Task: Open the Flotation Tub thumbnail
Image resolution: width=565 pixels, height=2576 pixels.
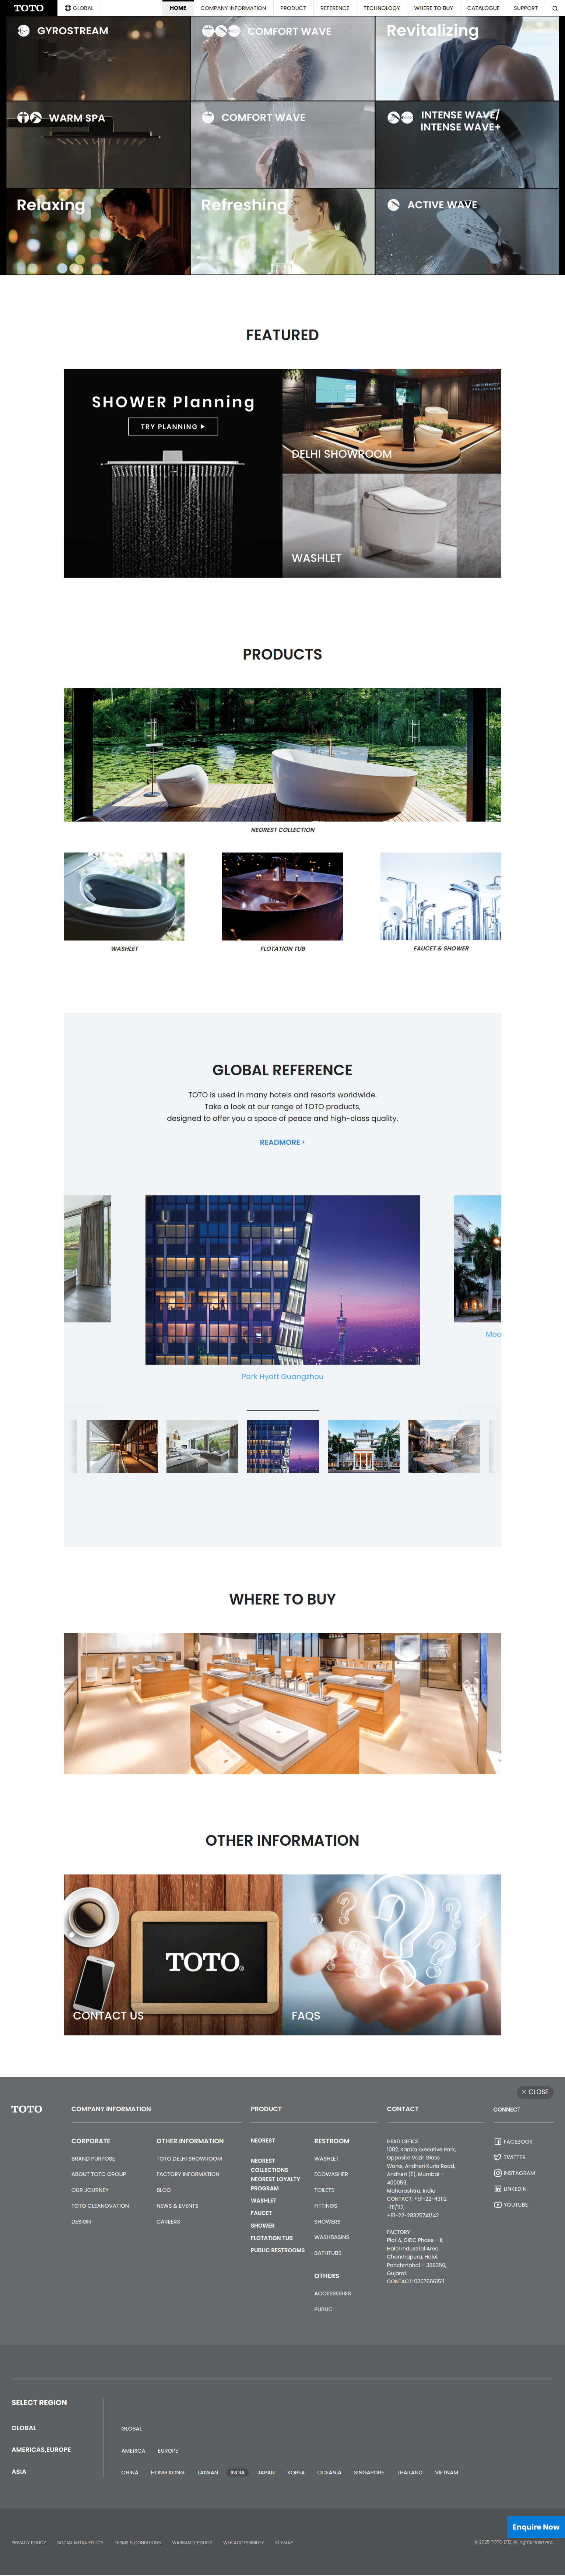Action: tap(282, 896)
